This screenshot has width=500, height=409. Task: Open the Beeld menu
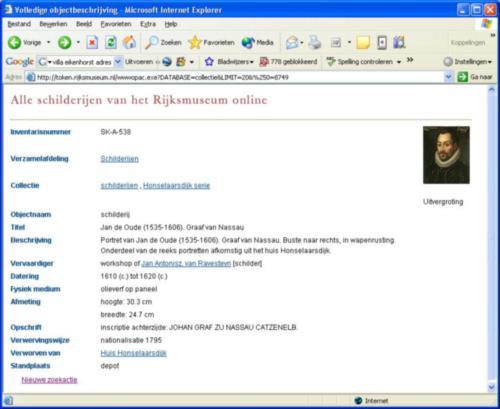pyautogui.click(x=84, y=24)
